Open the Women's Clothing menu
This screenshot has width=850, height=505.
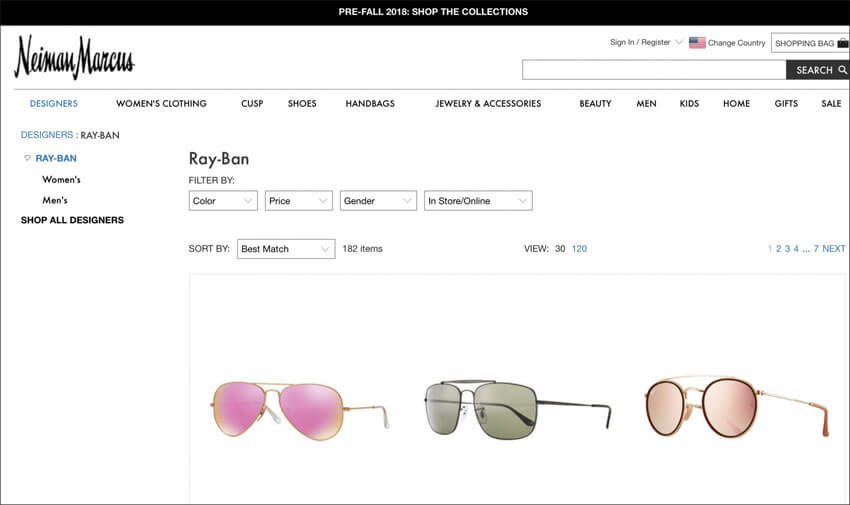click(x=161, y=103)
